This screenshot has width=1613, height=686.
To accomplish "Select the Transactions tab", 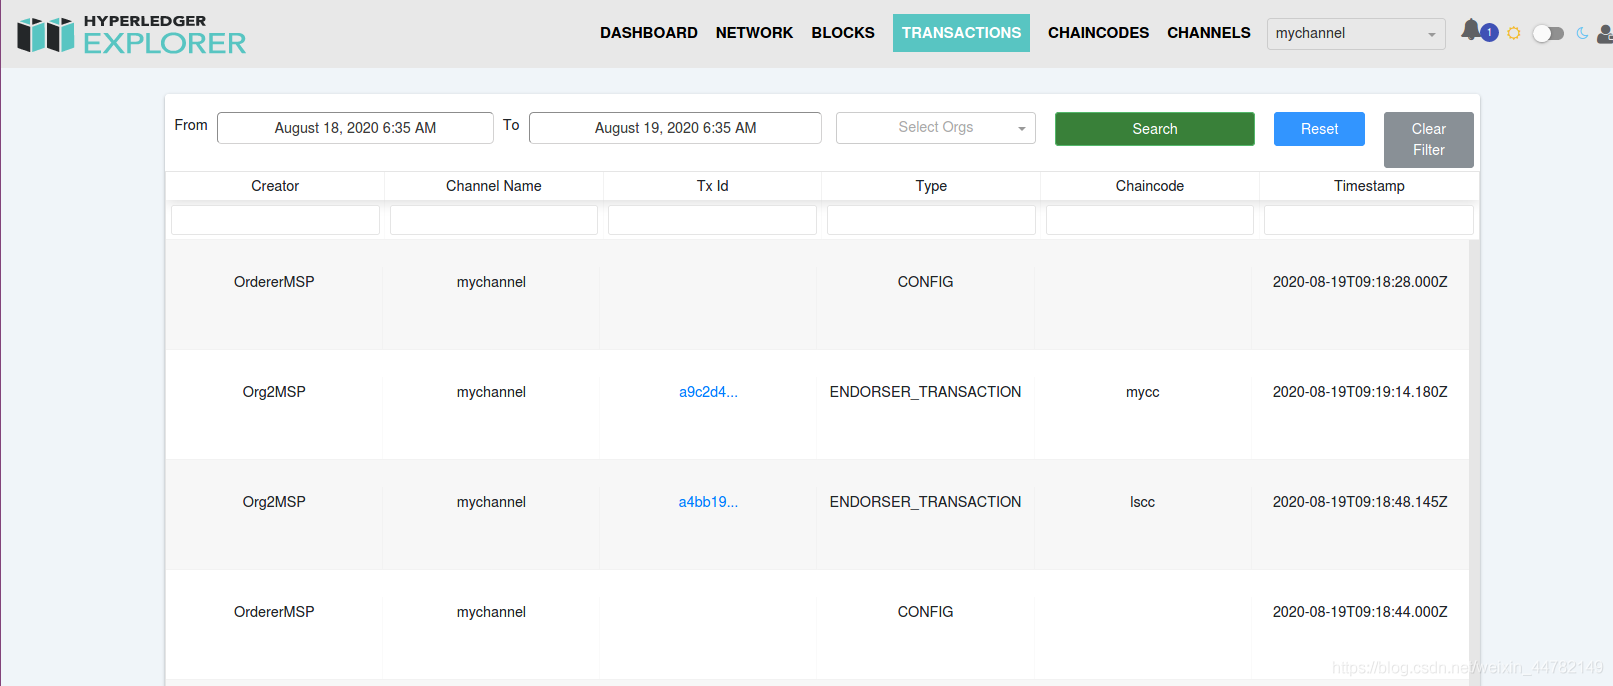I will pyautogui.click(x=961, y=33).
